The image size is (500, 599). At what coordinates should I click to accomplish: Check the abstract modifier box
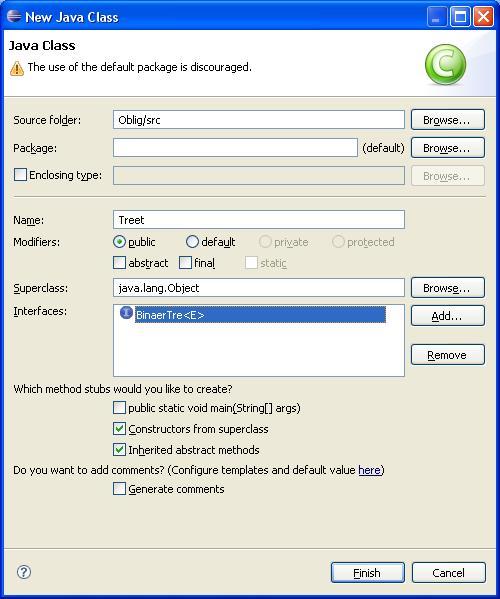pos(120,263)
